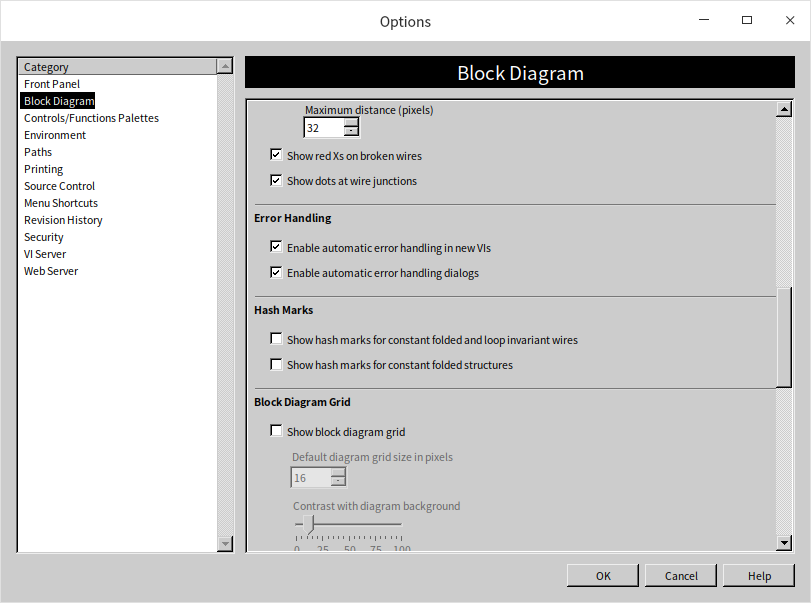Select Environment in category list

55,135
